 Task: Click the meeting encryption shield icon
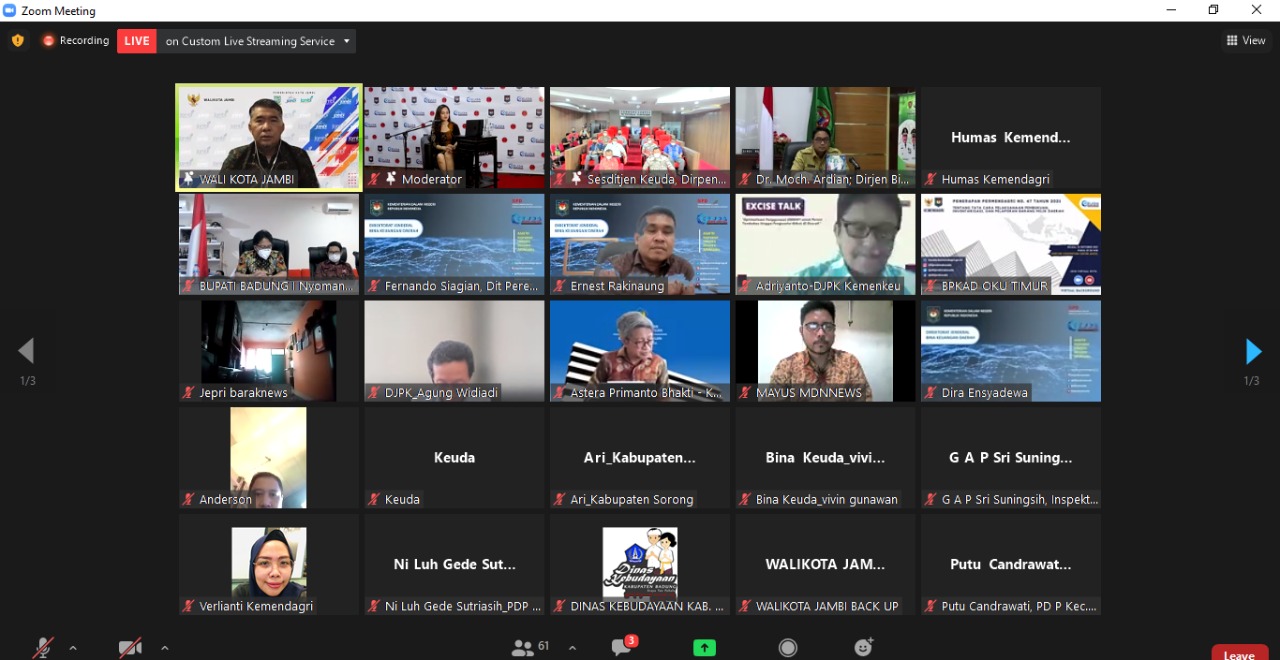17,41
